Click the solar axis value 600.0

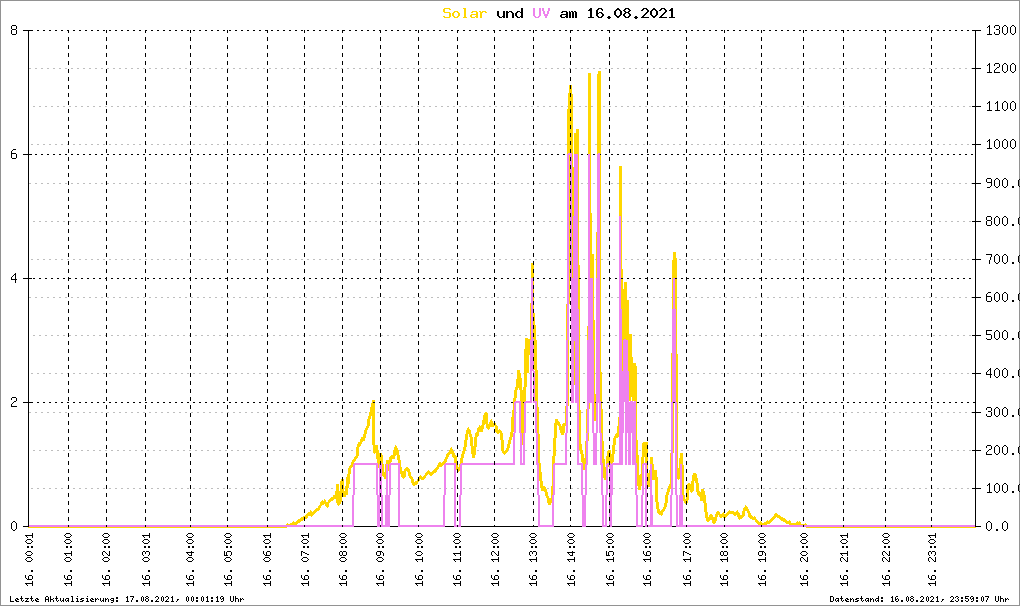(1002, 297)
